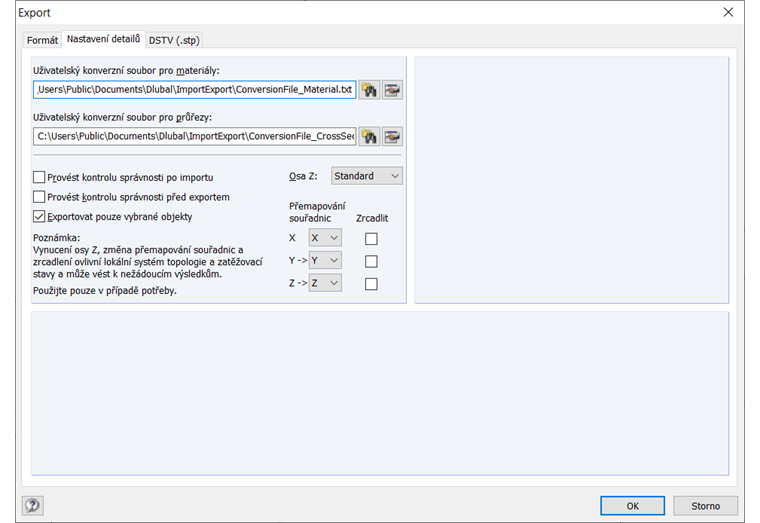
Task: Uncheck 'Exportovat pouze vybrané objekty'
Action: click(39, 216)
